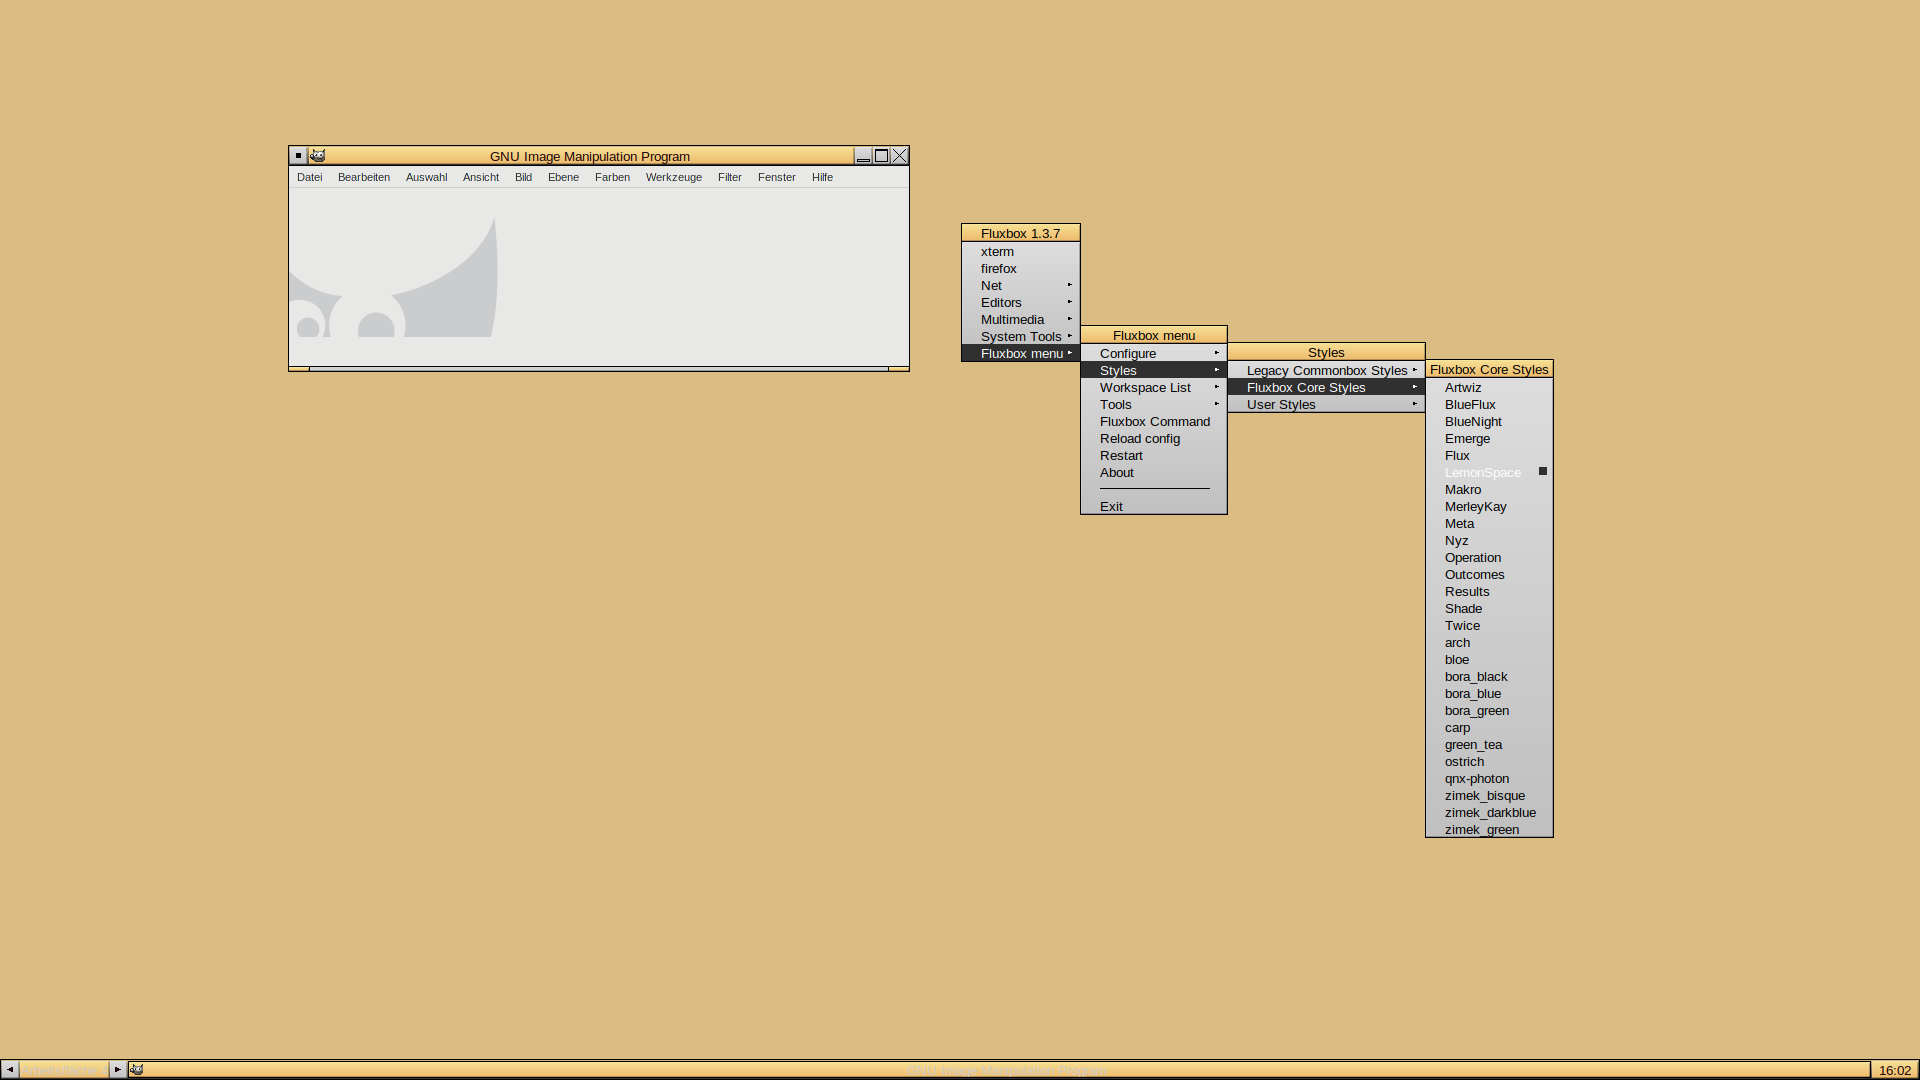Apply the Meta style
The height and width of the screenshot is (1080, 1920).
[1489, 523]
